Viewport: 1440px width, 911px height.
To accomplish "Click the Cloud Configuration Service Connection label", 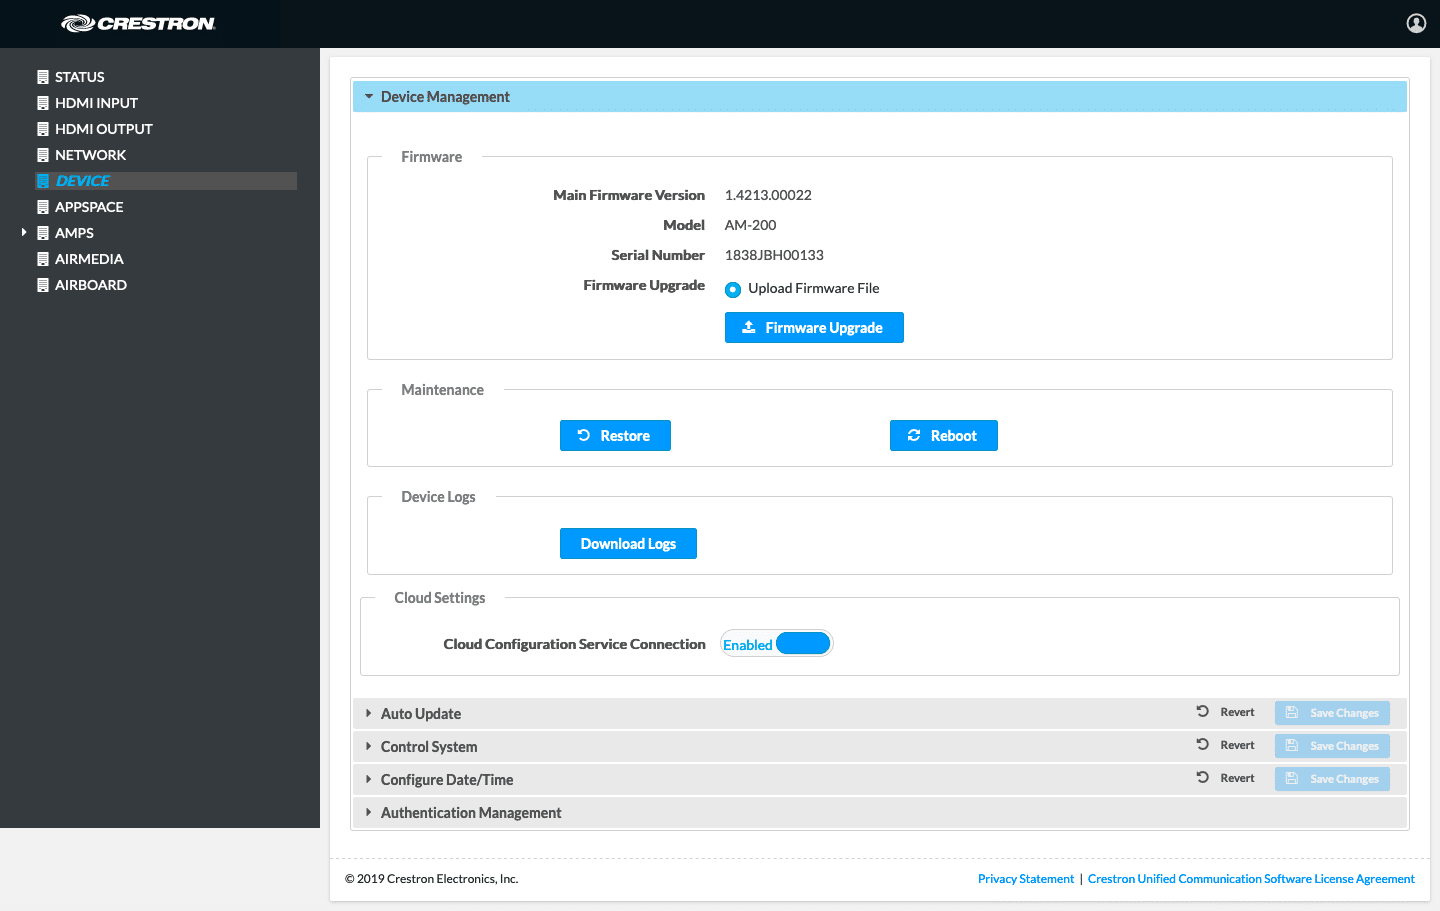I will click(575, 644).
